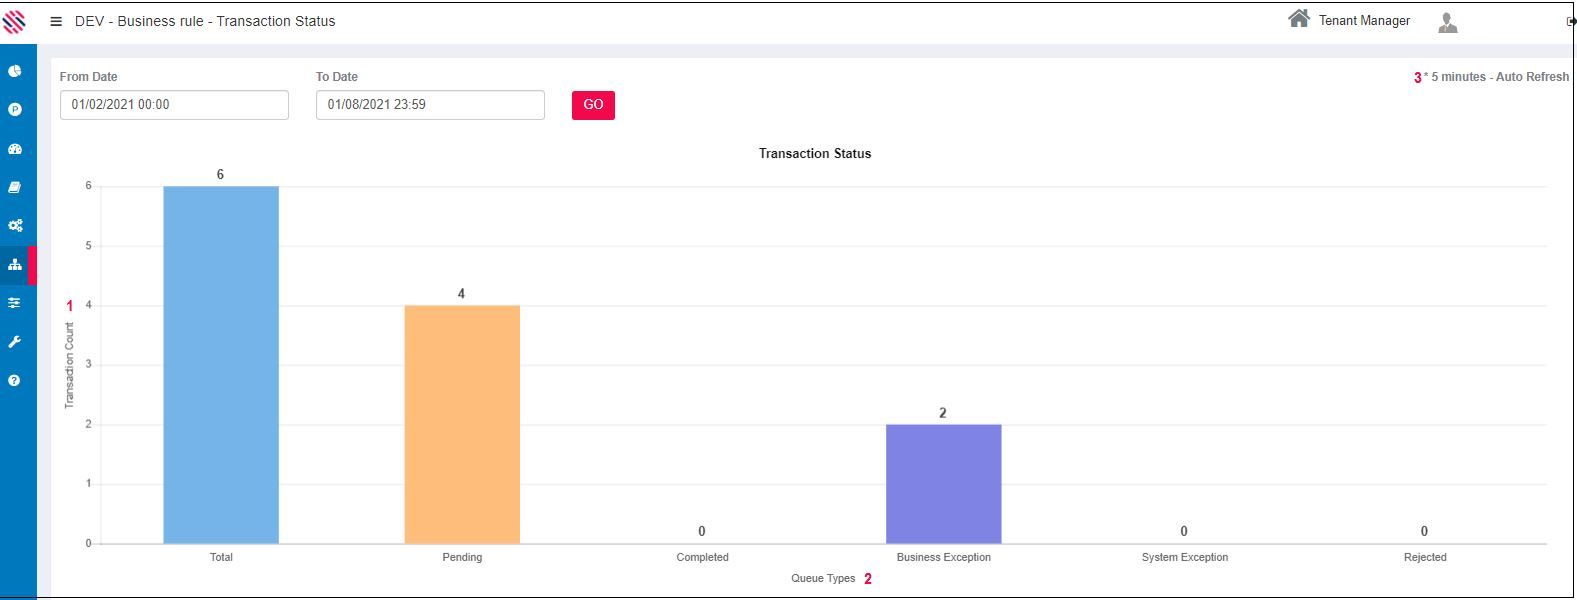This screenshot has height=600, width=1577.
Task: Click the blue Total bar in chart
Action: [221, 365]
